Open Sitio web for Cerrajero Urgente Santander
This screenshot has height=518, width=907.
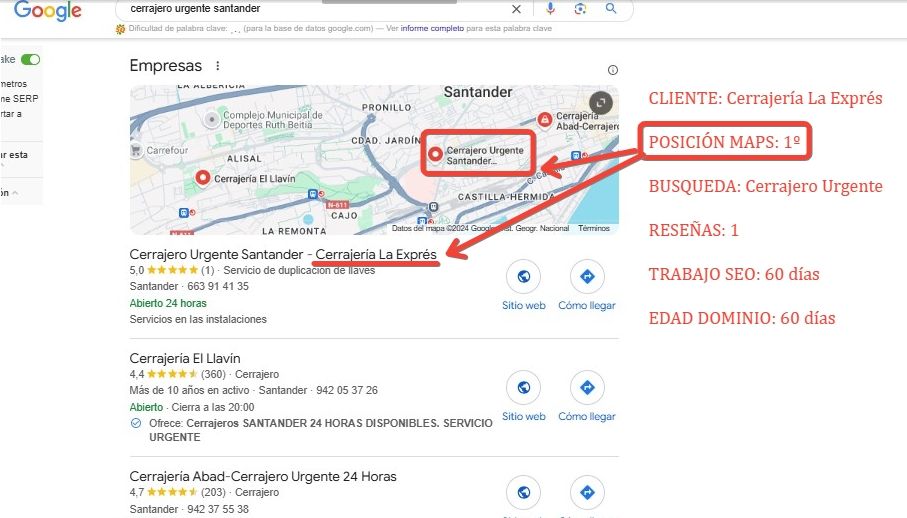[523, 286]
